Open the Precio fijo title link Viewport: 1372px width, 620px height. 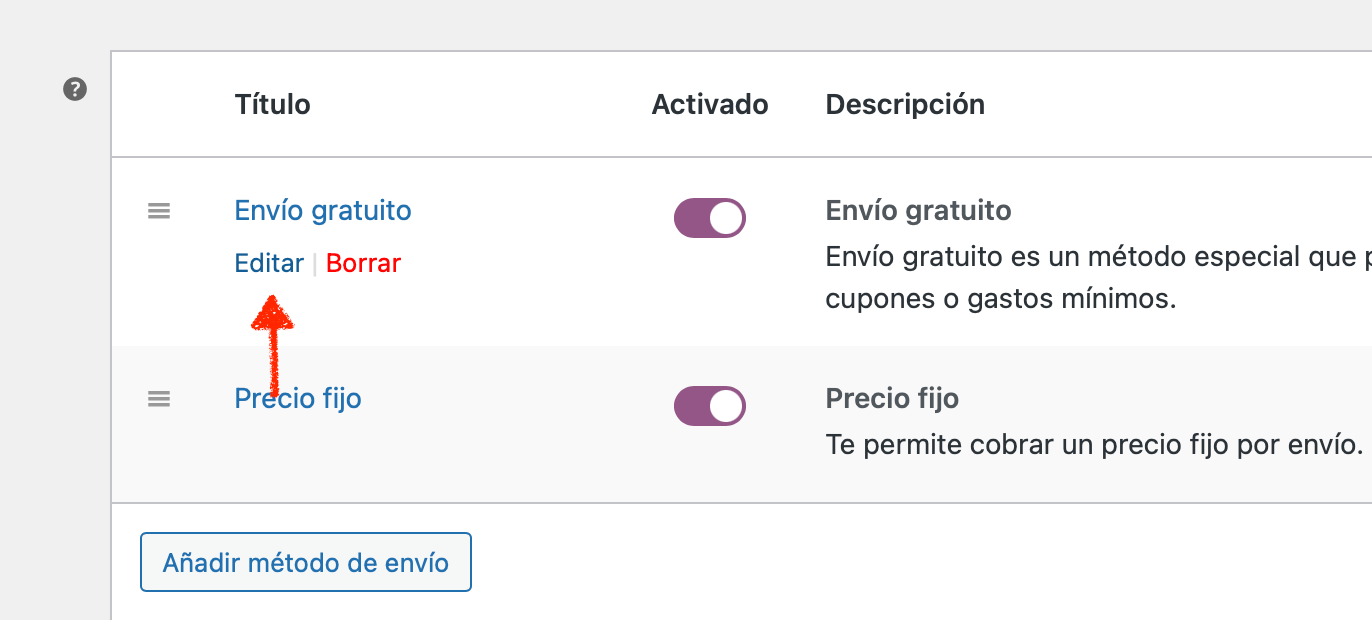click(x=298, y=399)
